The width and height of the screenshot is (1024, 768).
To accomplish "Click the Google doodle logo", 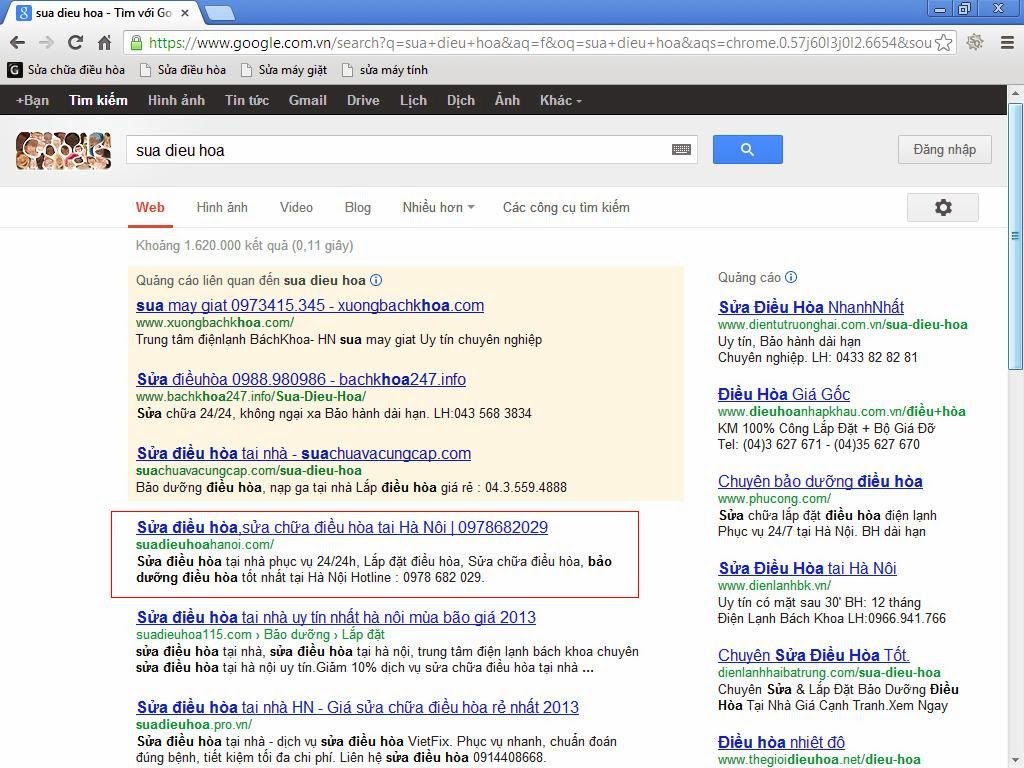I will tap(63, 150).
